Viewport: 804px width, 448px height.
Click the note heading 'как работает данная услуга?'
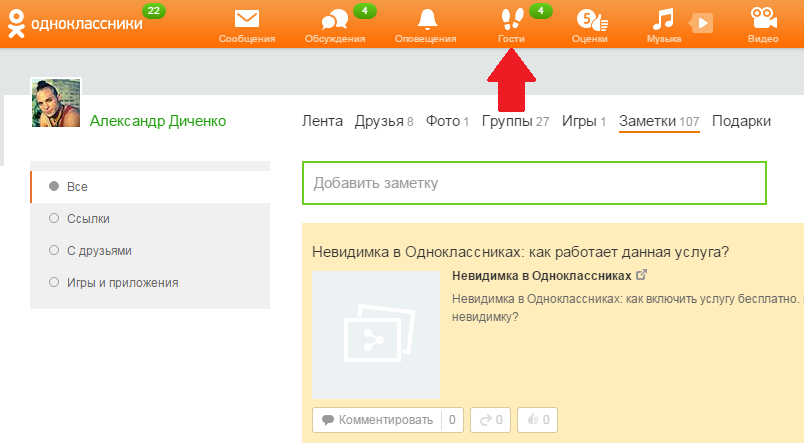(x=629, y=252)
